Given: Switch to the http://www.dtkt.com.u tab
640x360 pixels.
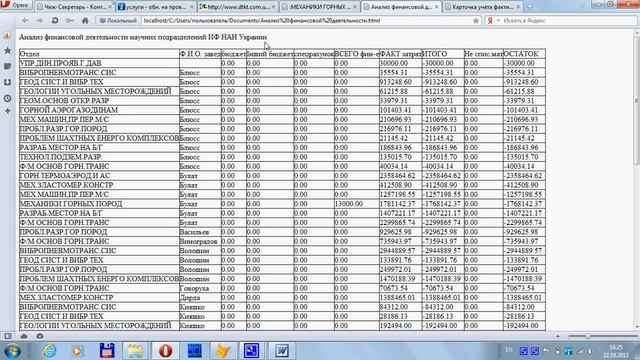Looking at the screenshot, I should (x=238, y=7).
